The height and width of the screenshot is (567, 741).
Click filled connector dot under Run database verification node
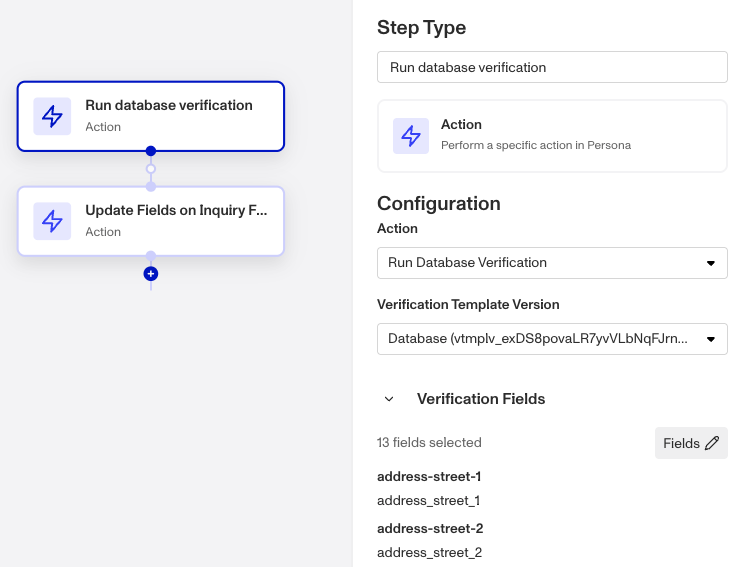tap(151, 151)
